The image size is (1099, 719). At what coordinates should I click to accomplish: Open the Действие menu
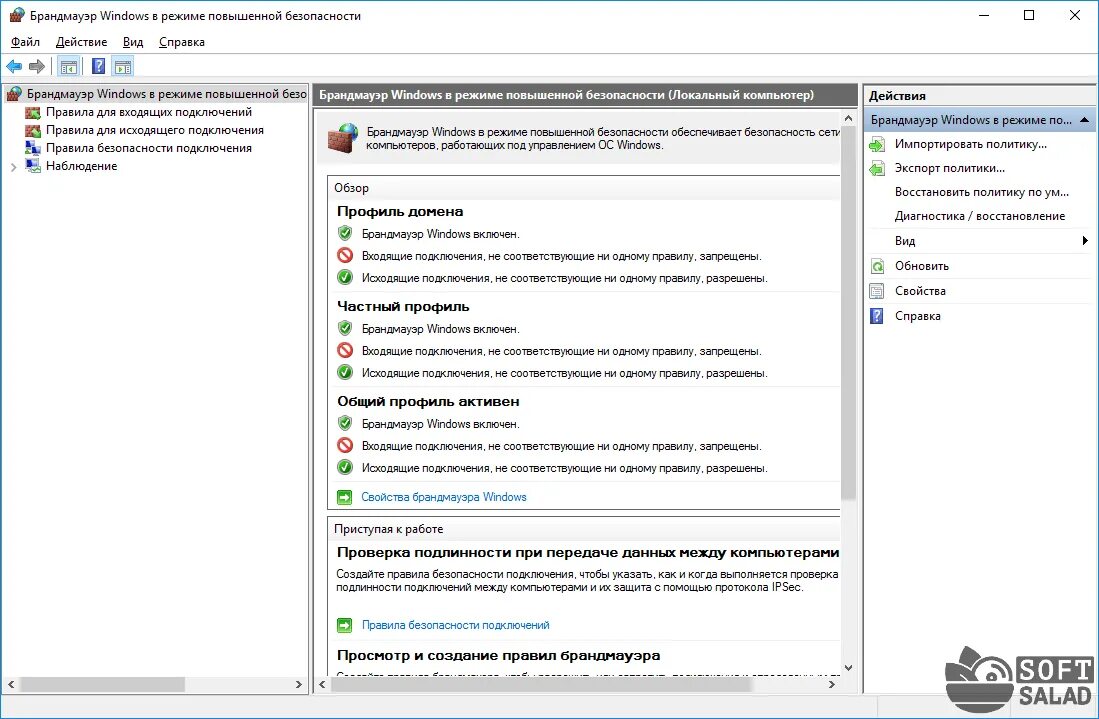click(x=81, y=42)
